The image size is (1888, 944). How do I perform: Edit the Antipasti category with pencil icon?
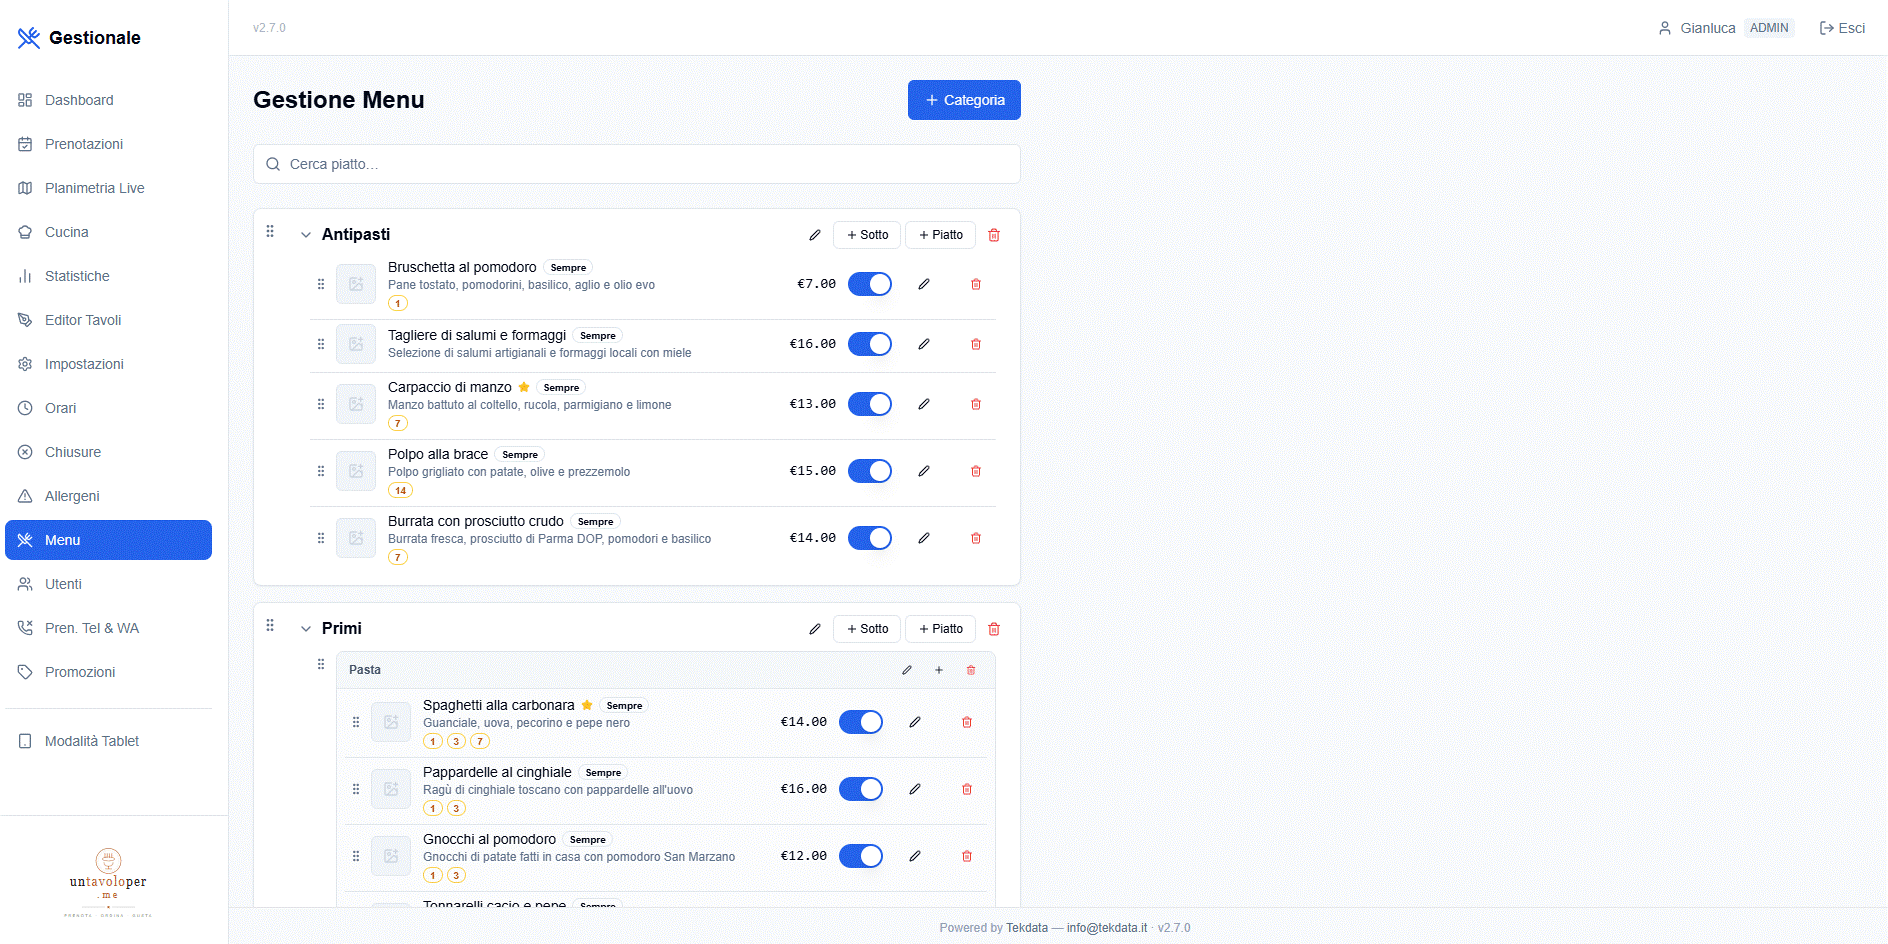click(x=815, y=235)
